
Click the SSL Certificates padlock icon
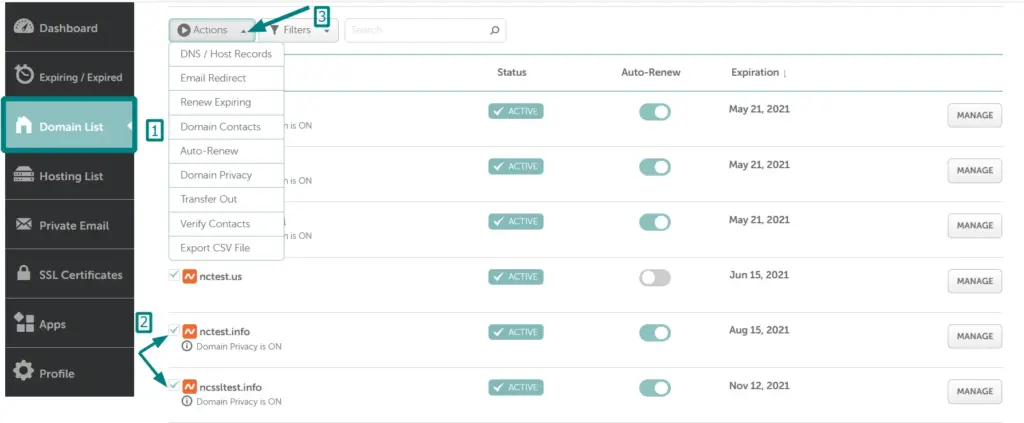click(24, 274)
